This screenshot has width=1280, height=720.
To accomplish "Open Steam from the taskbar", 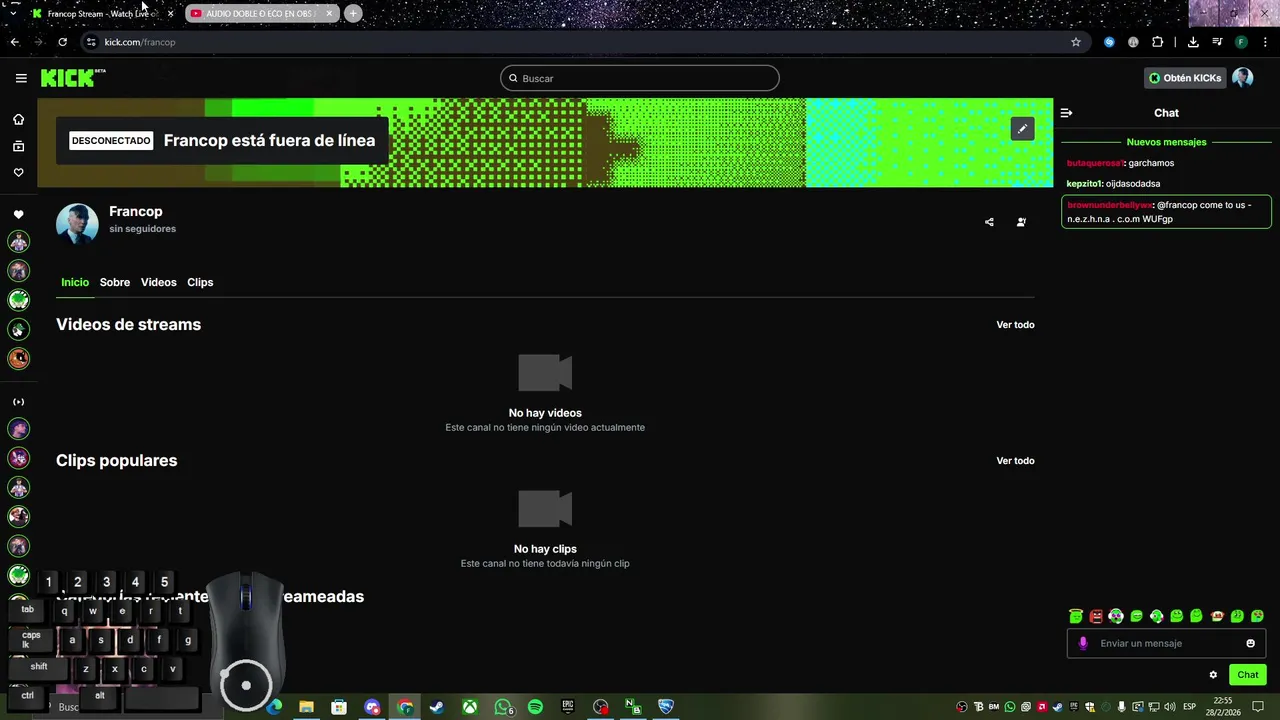I will [x=437, y=707].
